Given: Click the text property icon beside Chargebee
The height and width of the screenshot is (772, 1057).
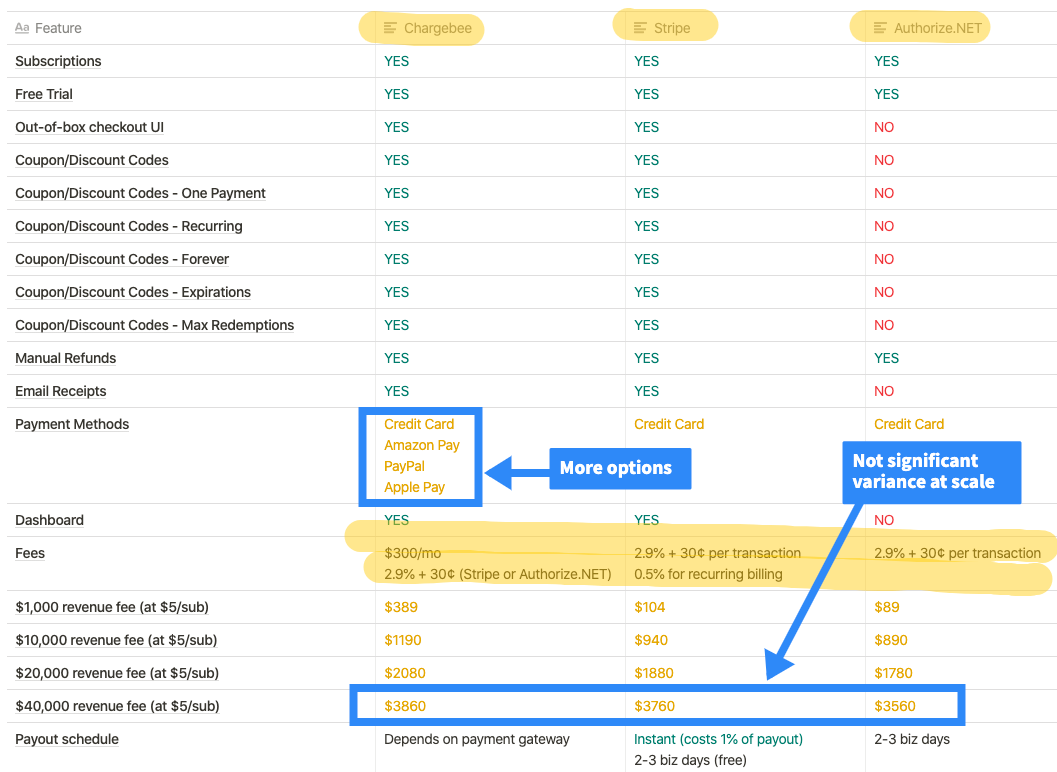Looking at the screenshot, I should 390,28.
